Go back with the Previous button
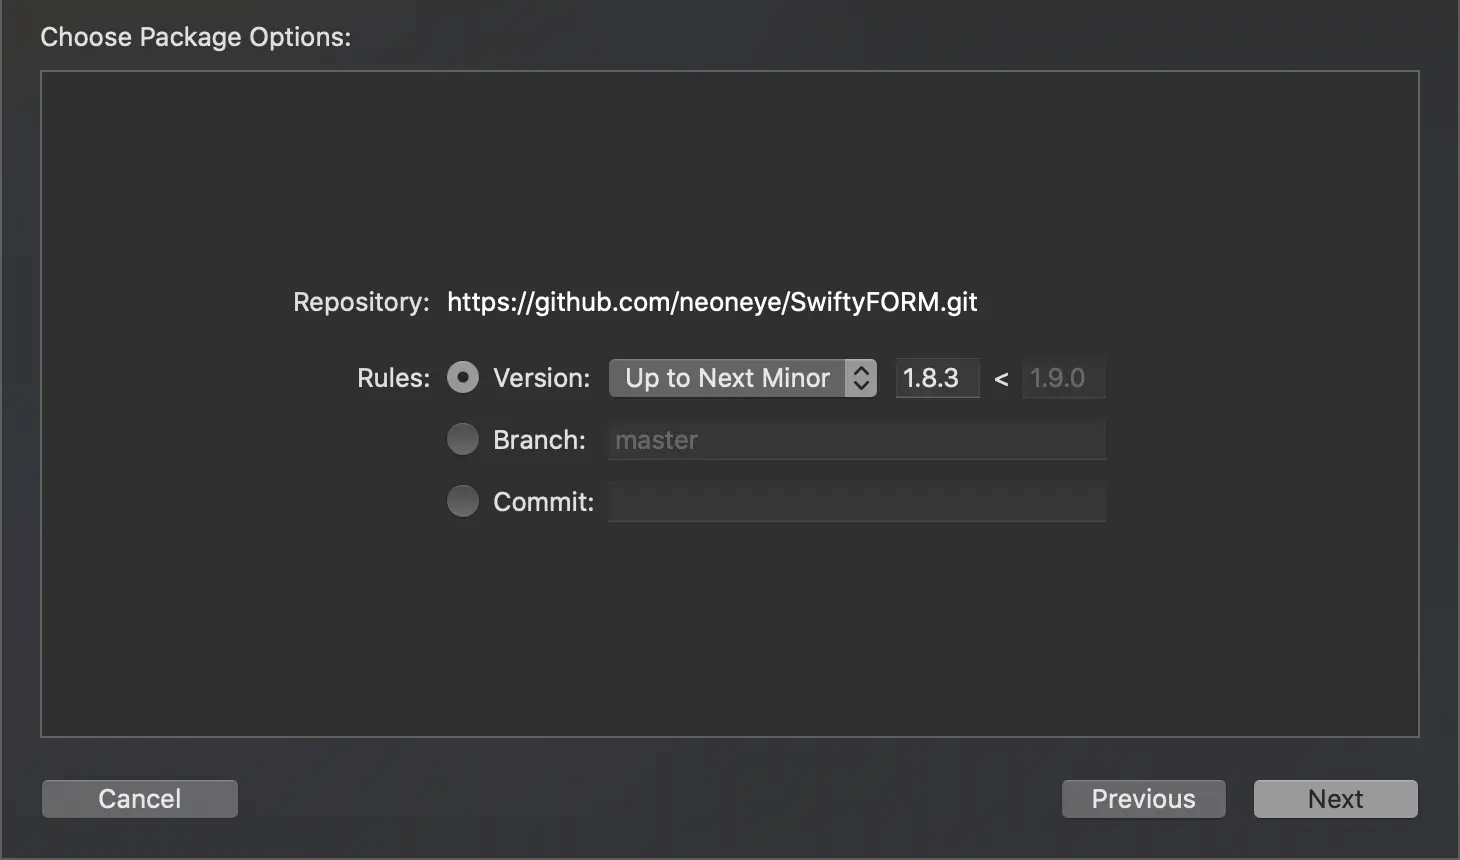Screen dimensions: 1460x860 tap(1143, 799)
